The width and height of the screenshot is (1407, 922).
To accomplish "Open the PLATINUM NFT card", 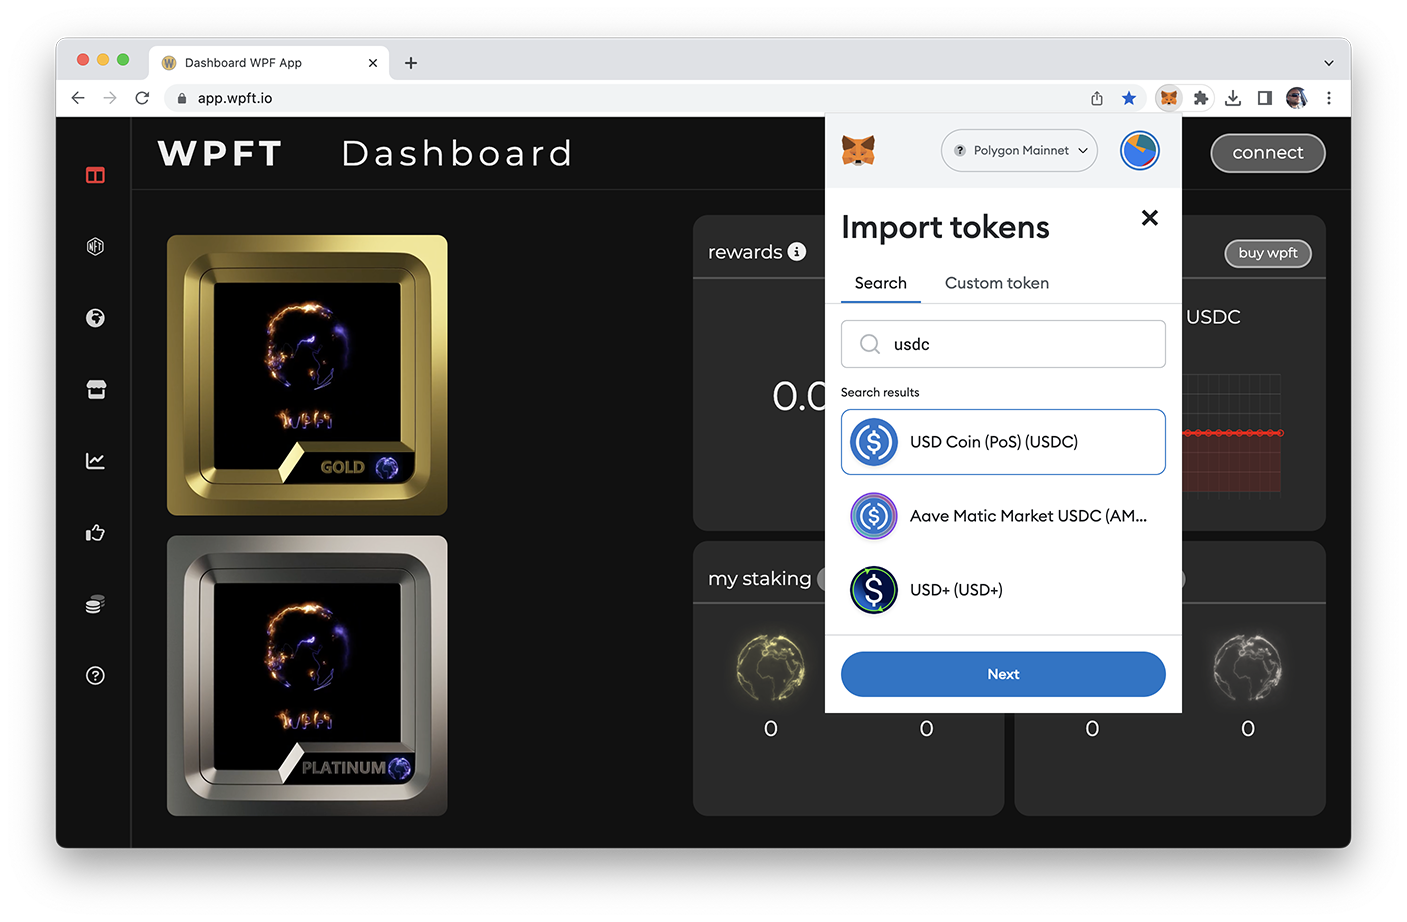I will coord(307,676).
